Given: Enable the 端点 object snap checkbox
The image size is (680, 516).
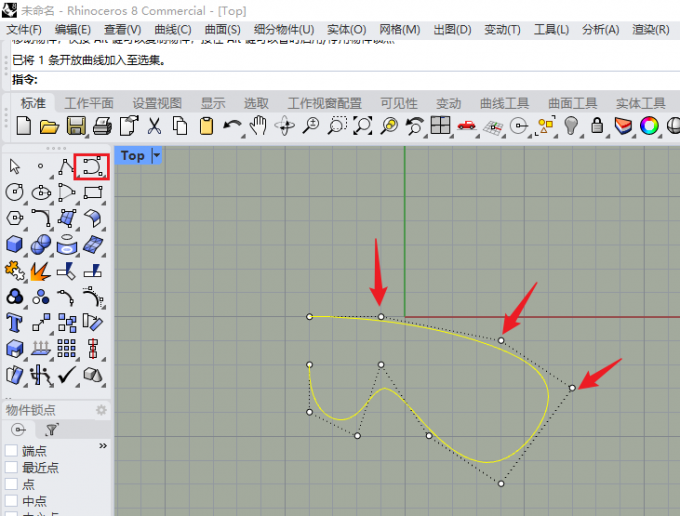Looking at the screenshot, I should point(11,451).
